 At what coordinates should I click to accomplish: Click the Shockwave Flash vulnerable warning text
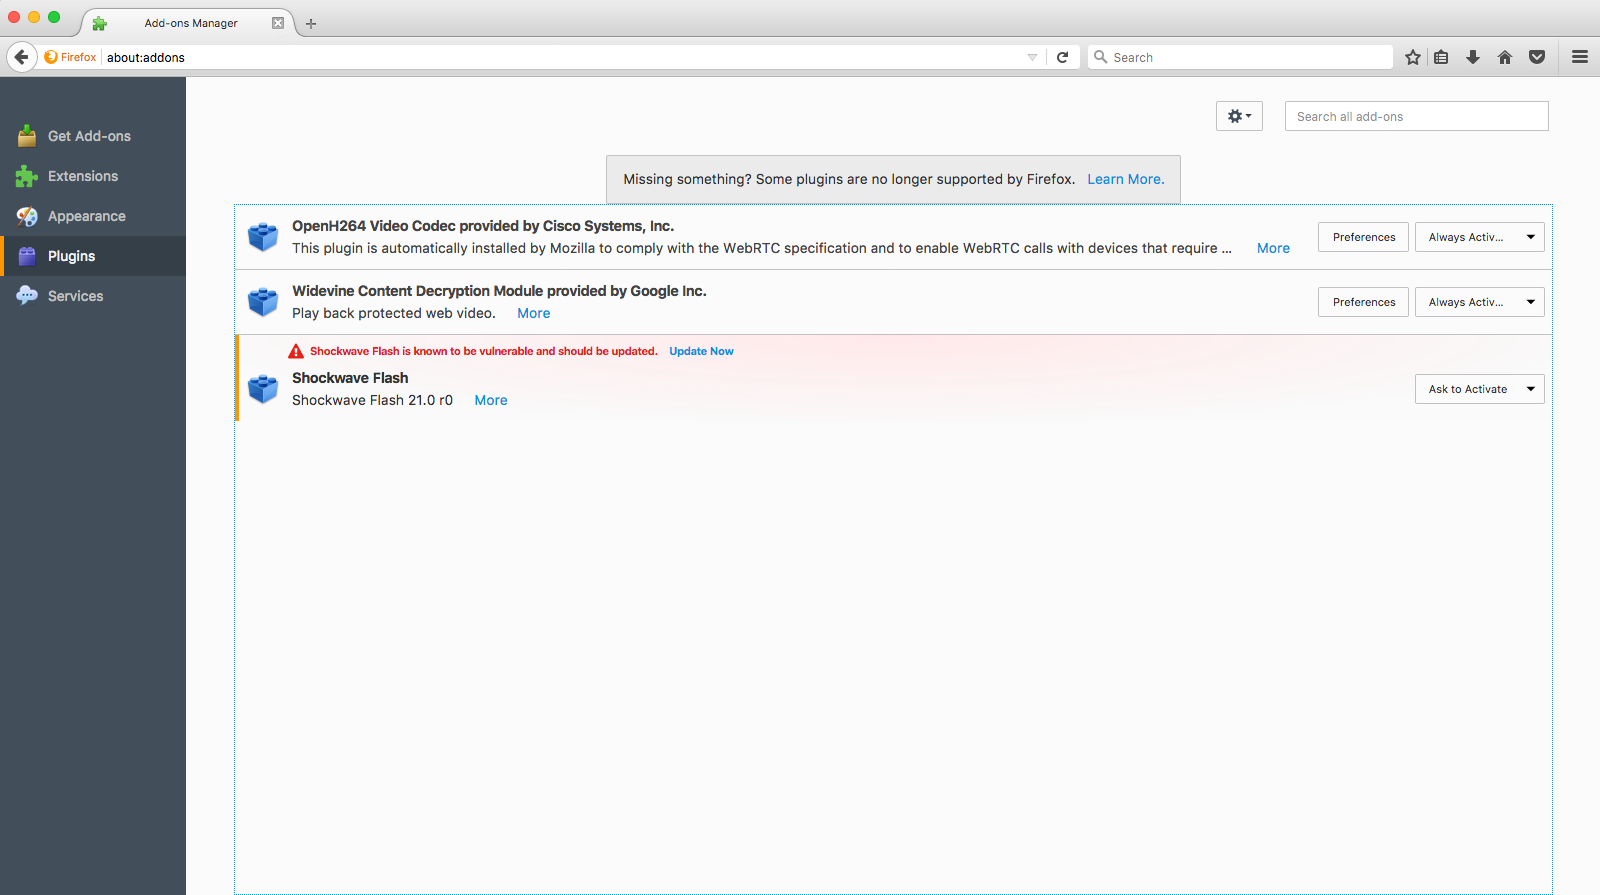click(484, 351)
